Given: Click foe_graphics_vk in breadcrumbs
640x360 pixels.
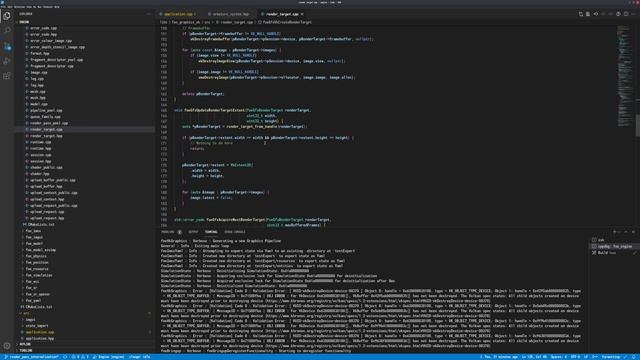Looking at the screenshot, I should pyautogui.click(x=186, y=22).
